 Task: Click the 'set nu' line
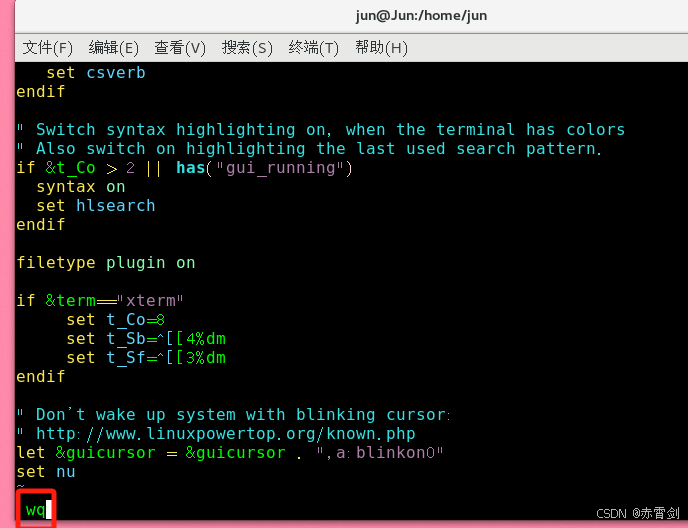point(46,472)
